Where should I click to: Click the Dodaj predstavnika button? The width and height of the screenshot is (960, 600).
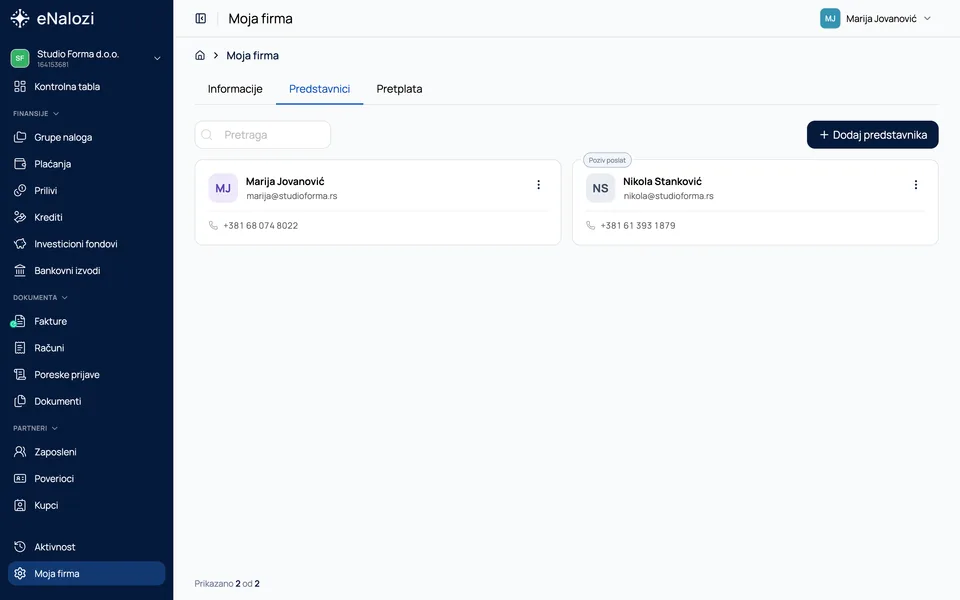coord(872,135)
